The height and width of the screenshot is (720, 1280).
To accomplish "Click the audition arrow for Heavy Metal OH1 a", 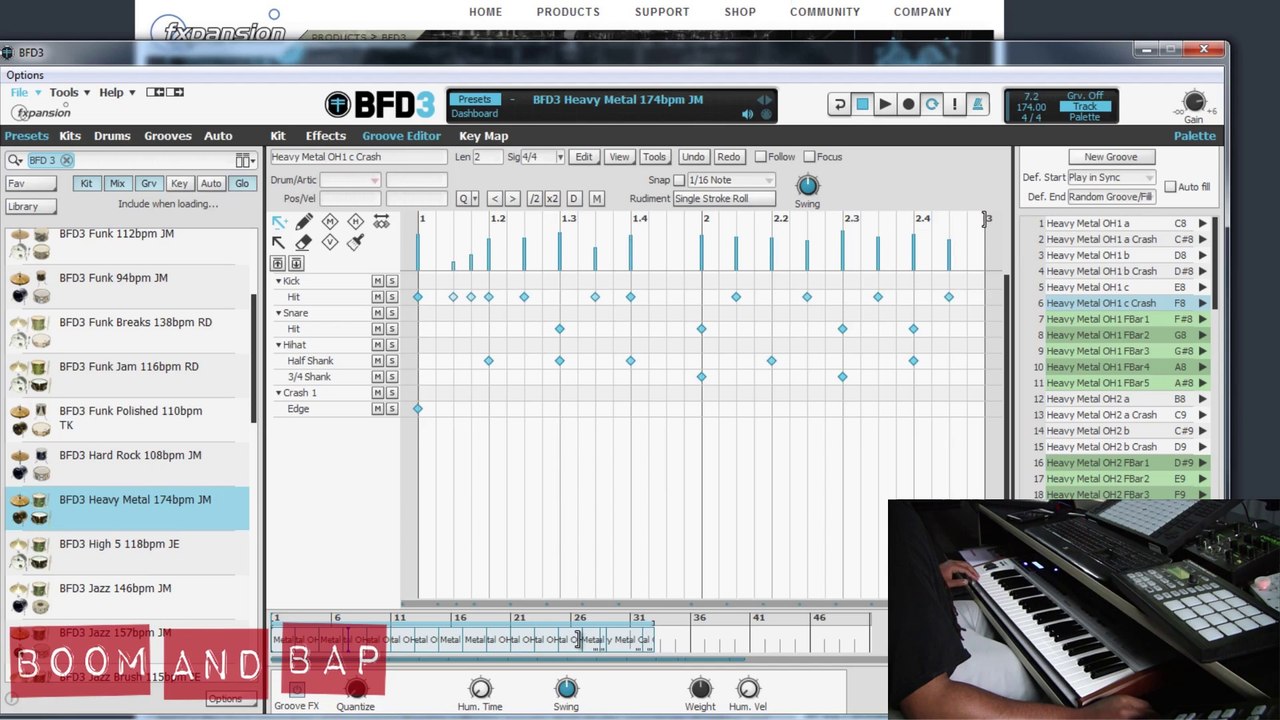I will [1202, 224].
